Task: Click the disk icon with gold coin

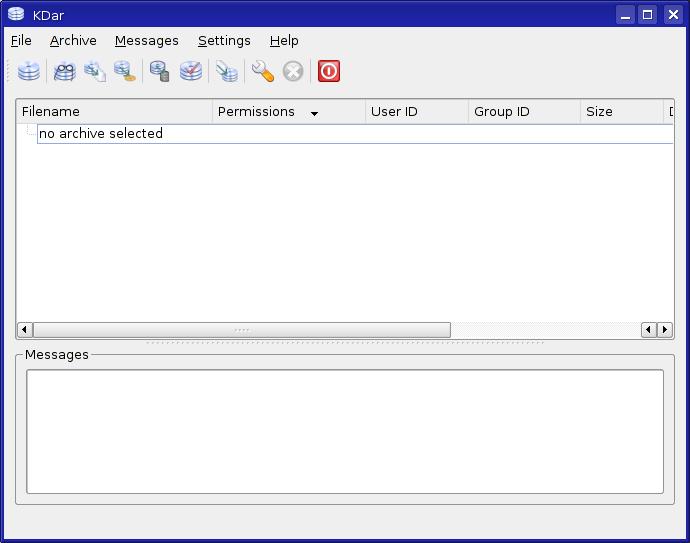Action: pyautogui.click(x=125, y=71)
